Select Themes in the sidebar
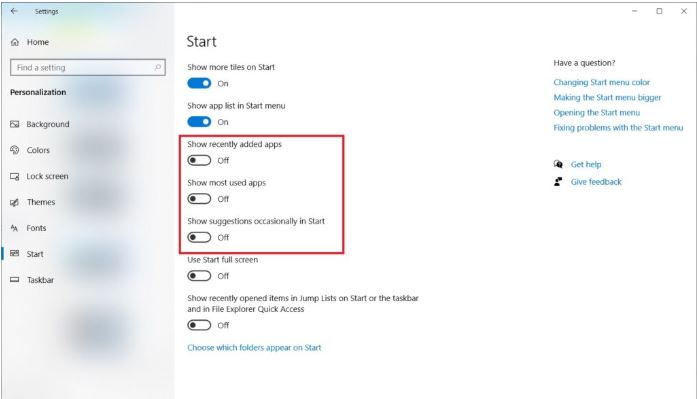Image resolution: width=697 pixels, height=399 pixels. (41, 202)
